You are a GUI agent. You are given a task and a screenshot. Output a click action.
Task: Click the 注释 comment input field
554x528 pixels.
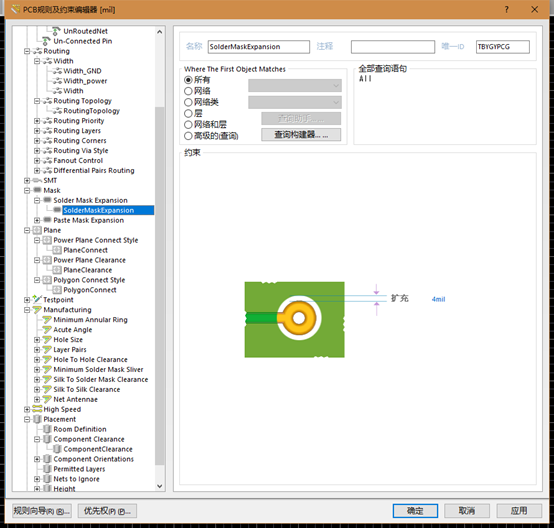coord(393,47)
